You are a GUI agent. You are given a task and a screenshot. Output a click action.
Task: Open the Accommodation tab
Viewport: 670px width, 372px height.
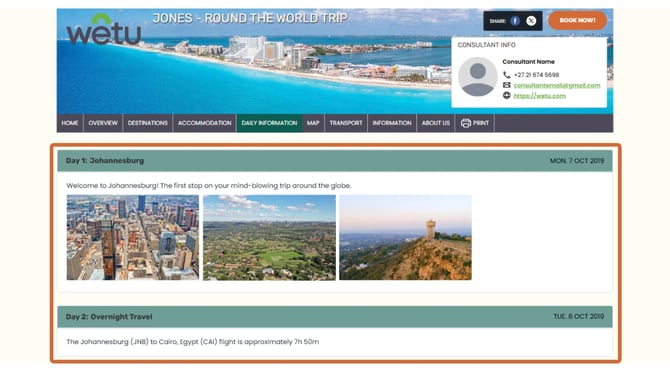tap(205, 123)
